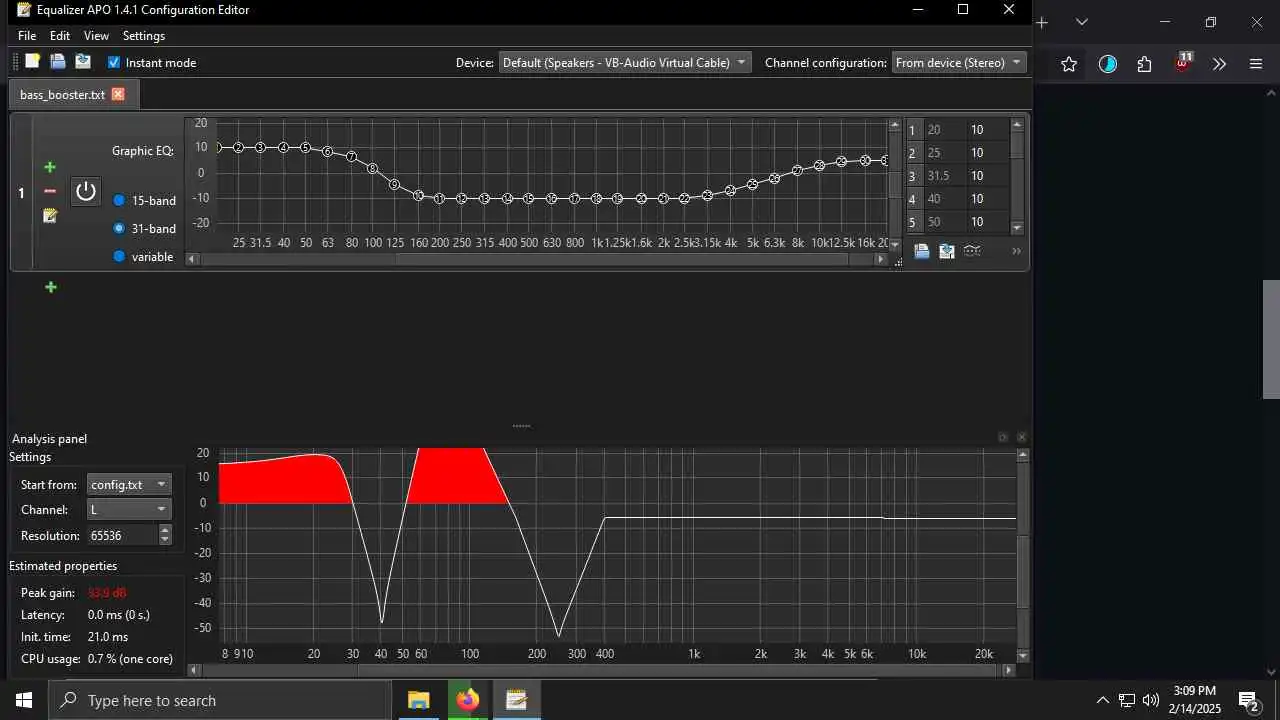Close the Analysis panel
Screen dimensions: 1280x720
click(x=1022, y=437)
